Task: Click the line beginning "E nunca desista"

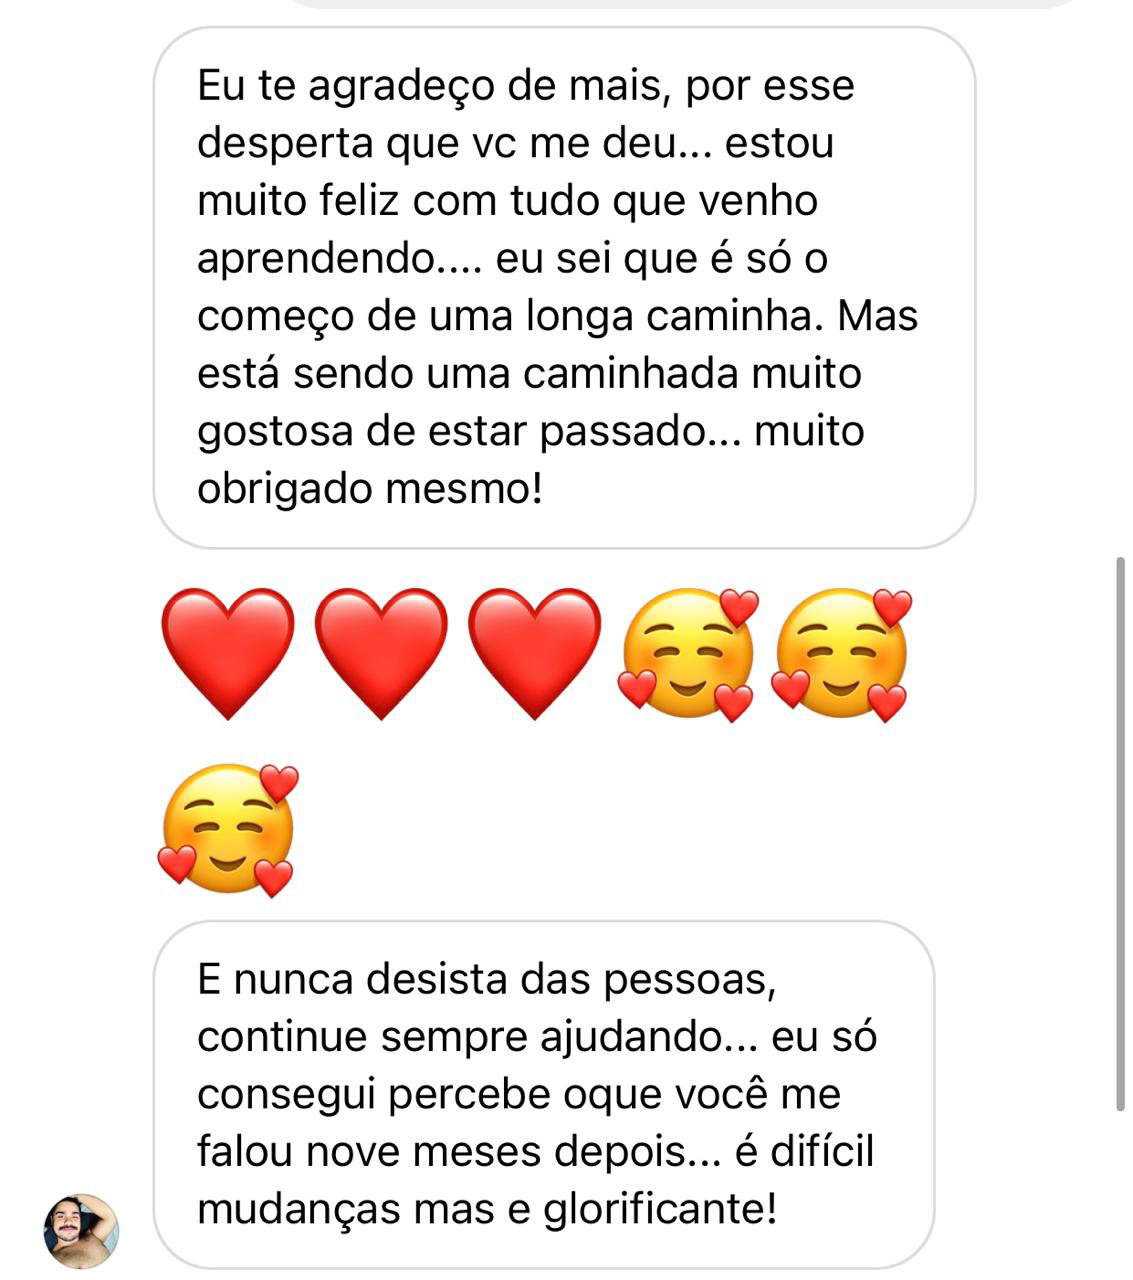Action: pos(486,979)
